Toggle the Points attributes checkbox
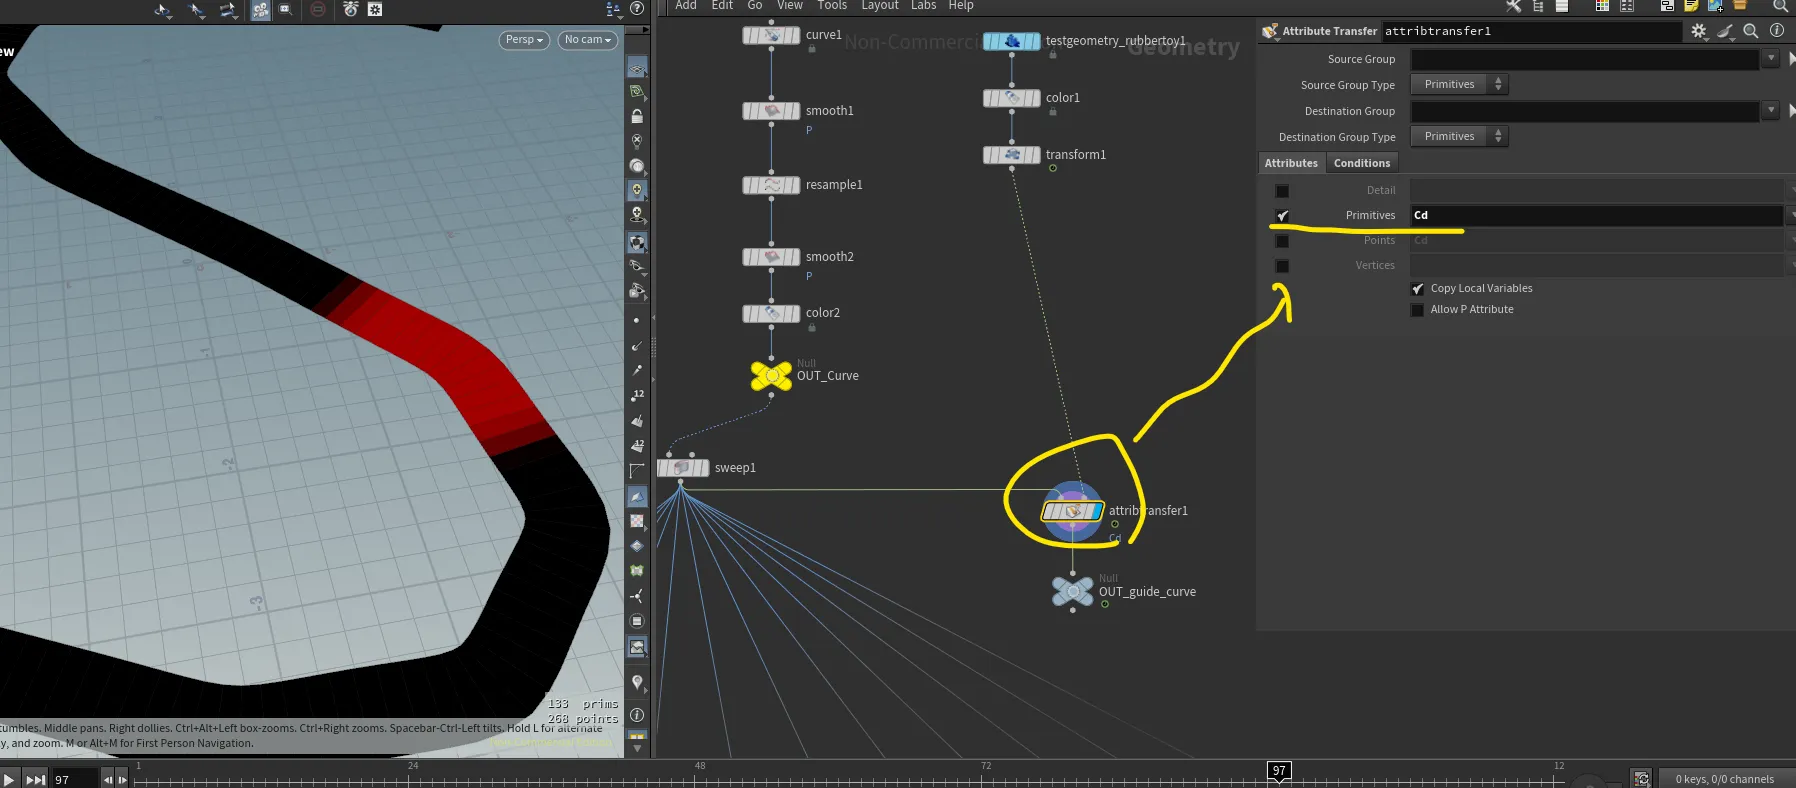 click(1282, 241)
